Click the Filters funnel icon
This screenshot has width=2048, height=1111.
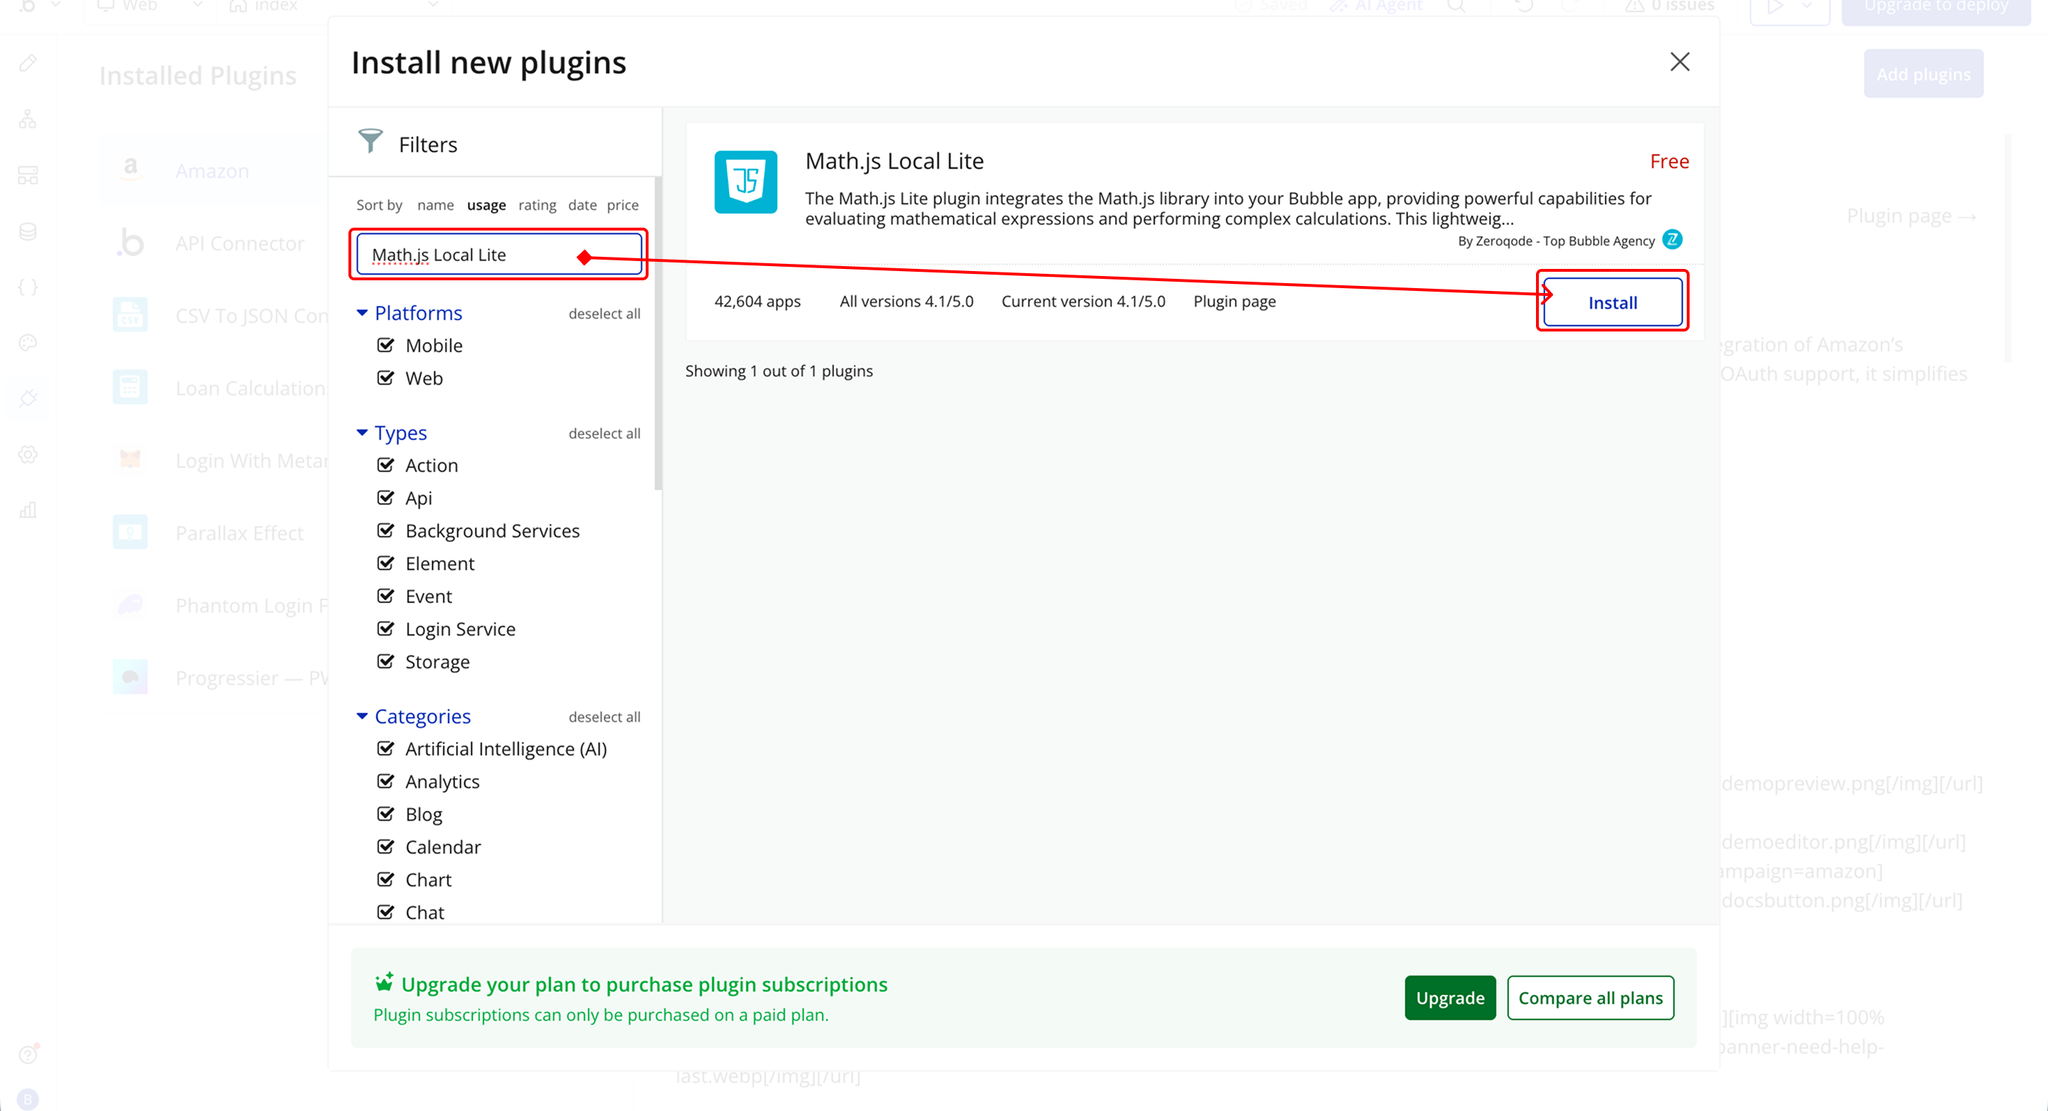pyautogui.click(x=371, y=142)
